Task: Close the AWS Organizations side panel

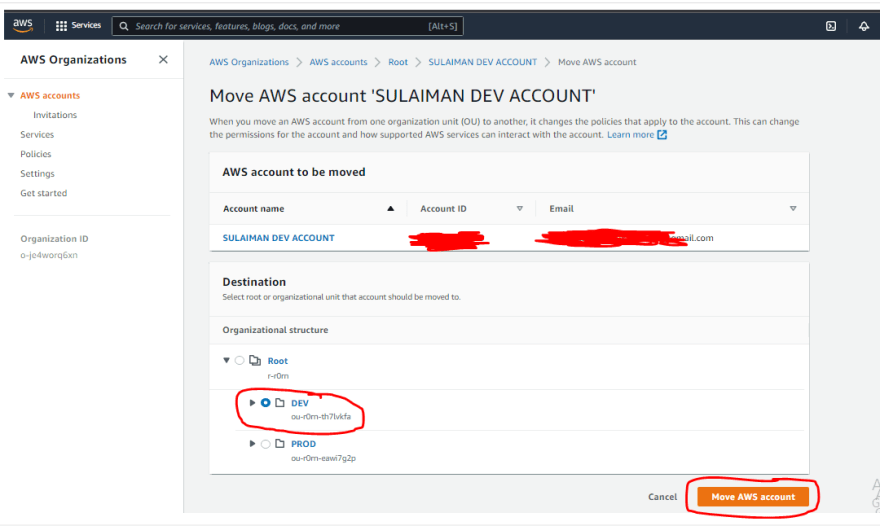Action: pos(163,60)
